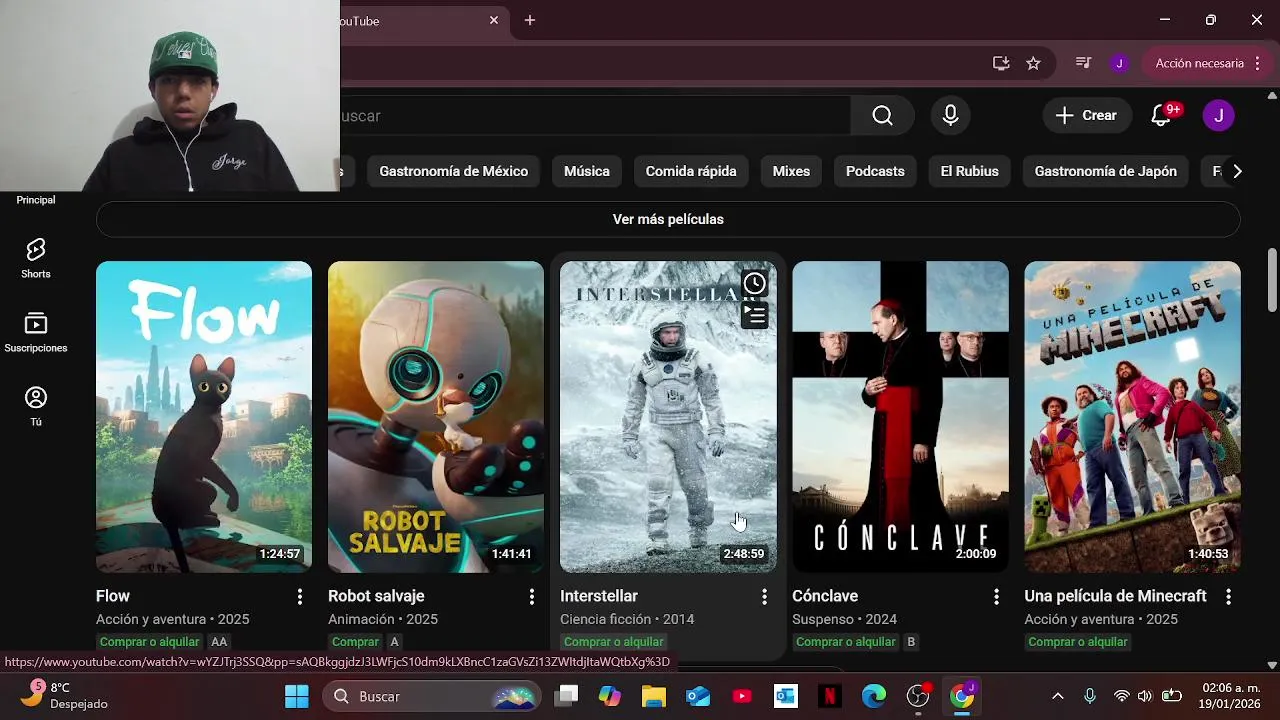Open the volume tray icon
The image size is (1280, 720).
coord(1145,696)
